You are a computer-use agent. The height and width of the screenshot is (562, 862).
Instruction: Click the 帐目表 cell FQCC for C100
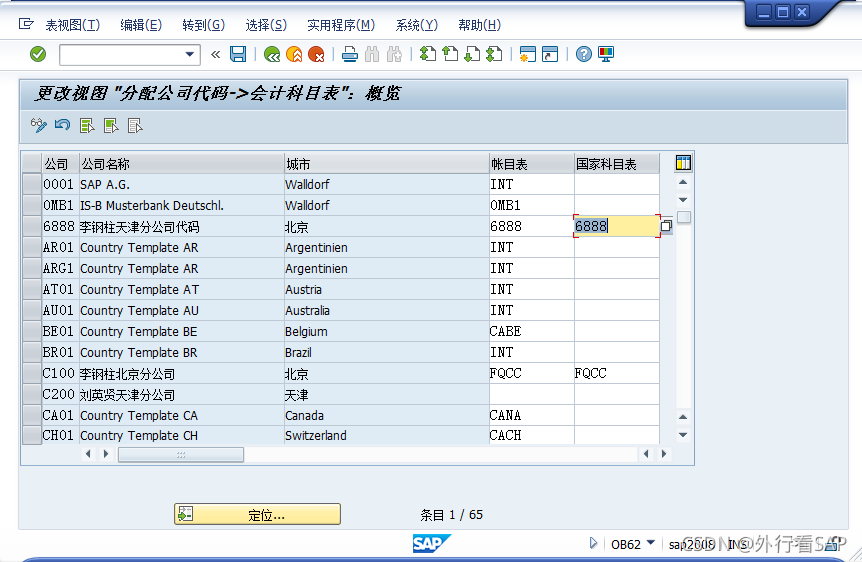click(x=532, y=373)
